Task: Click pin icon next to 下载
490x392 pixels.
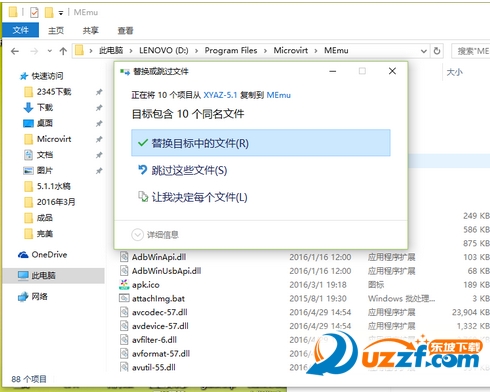Action: pos(99,107)
